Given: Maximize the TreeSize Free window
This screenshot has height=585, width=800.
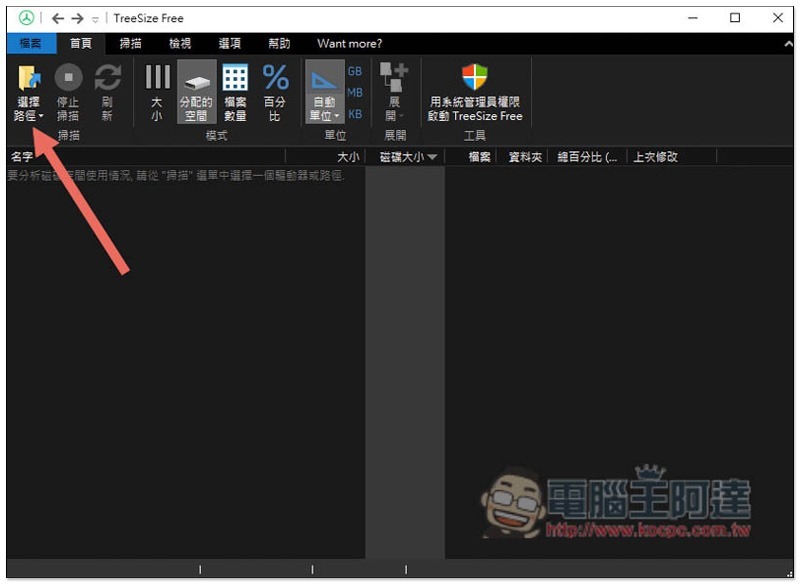Looking at the screenshot, I should (735, 18).
